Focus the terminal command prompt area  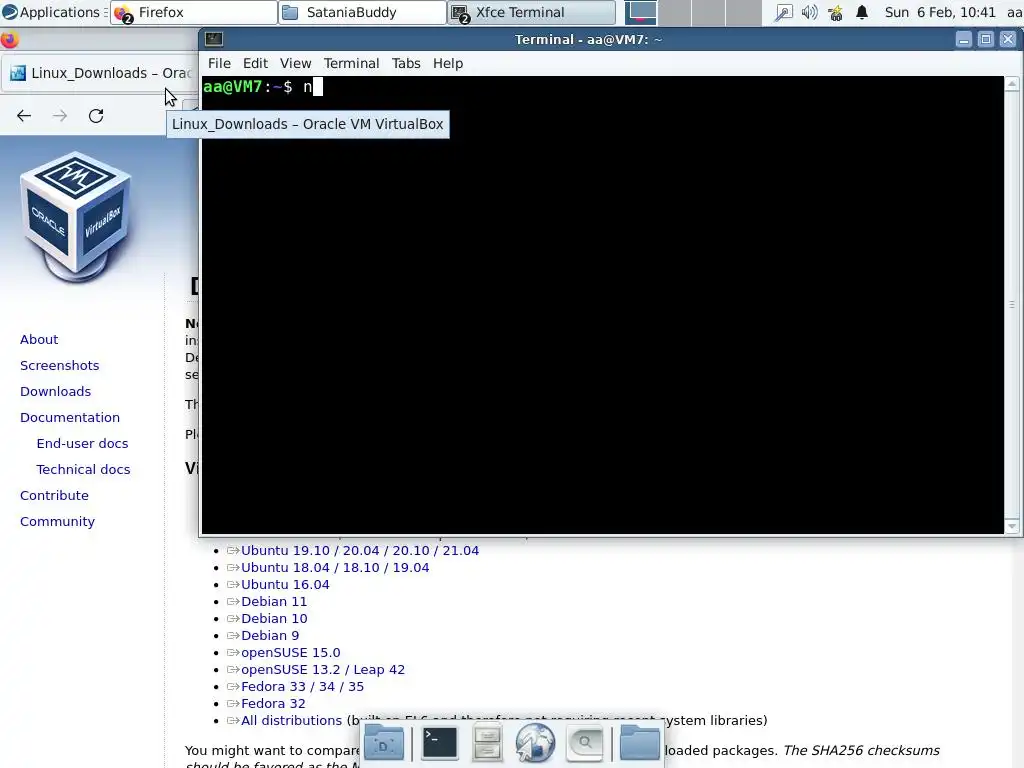602,305
